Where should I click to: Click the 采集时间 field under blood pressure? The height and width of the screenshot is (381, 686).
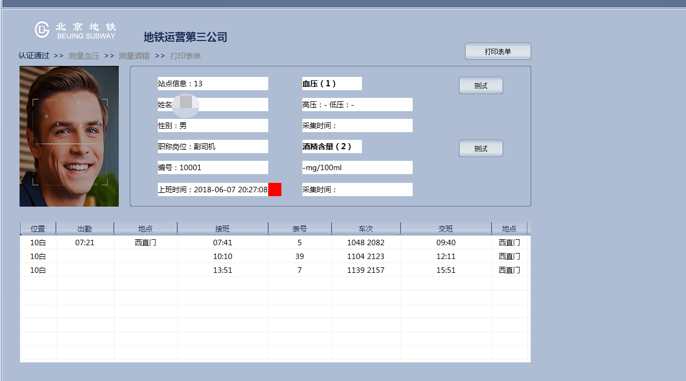(357, 126)
